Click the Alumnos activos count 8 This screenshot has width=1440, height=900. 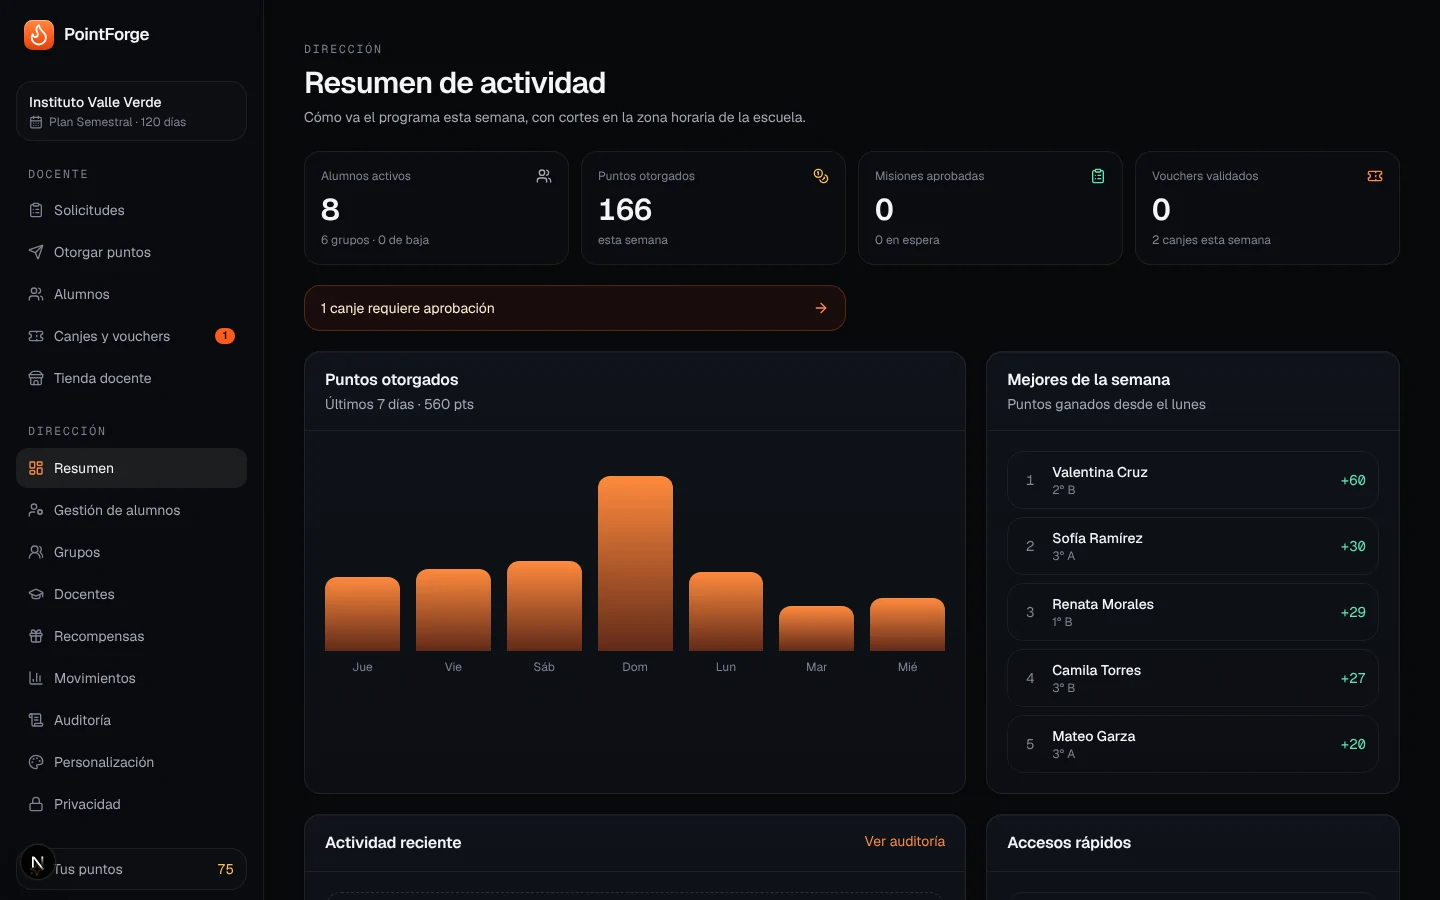(331, 210)
